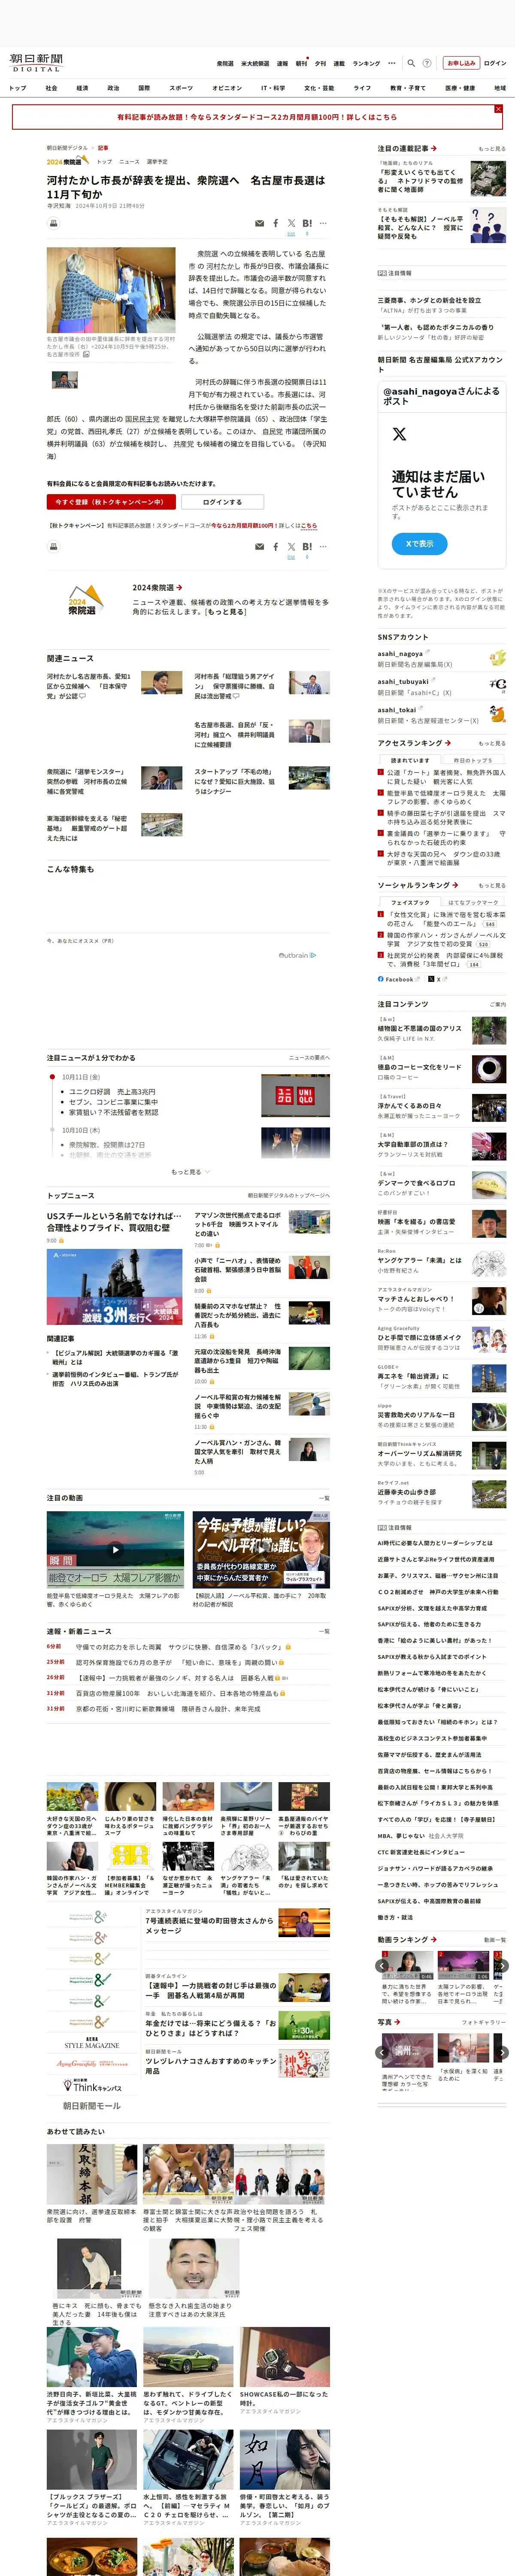Screen dimensions: 515x2576
Task: Click もっと見る beside 注目の連載記事
Action: point(492,149)
